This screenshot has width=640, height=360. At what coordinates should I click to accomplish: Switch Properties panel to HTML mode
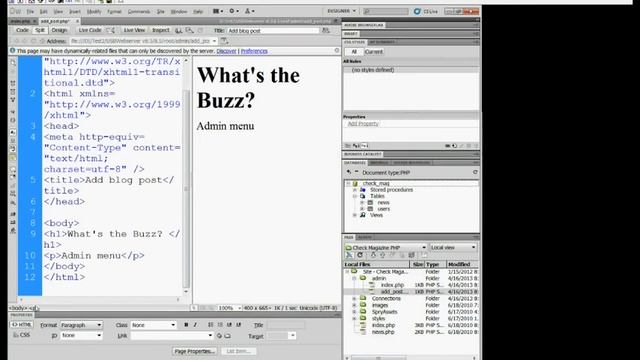tap(21, 325)
